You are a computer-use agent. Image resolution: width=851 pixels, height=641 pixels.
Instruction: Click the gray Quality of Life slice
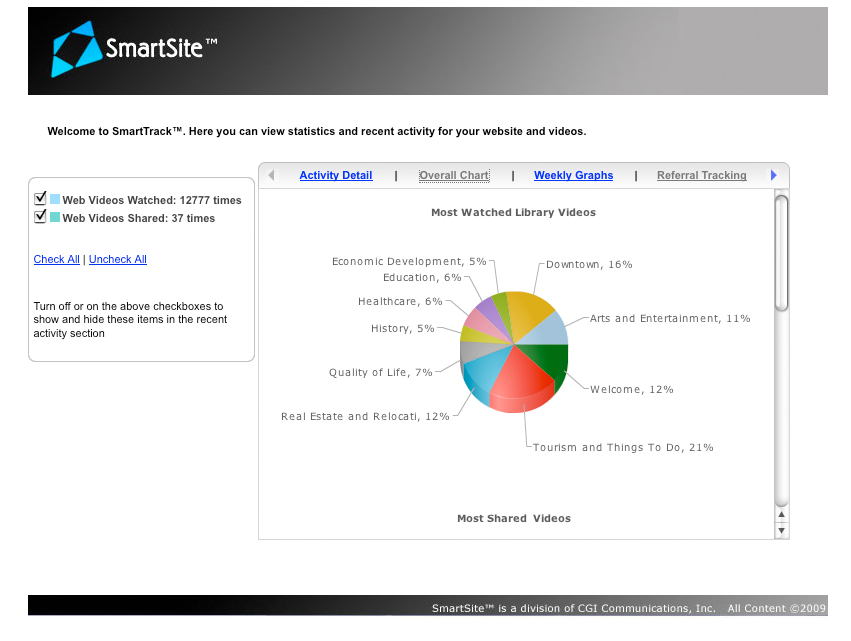click(x=478, y=352)
